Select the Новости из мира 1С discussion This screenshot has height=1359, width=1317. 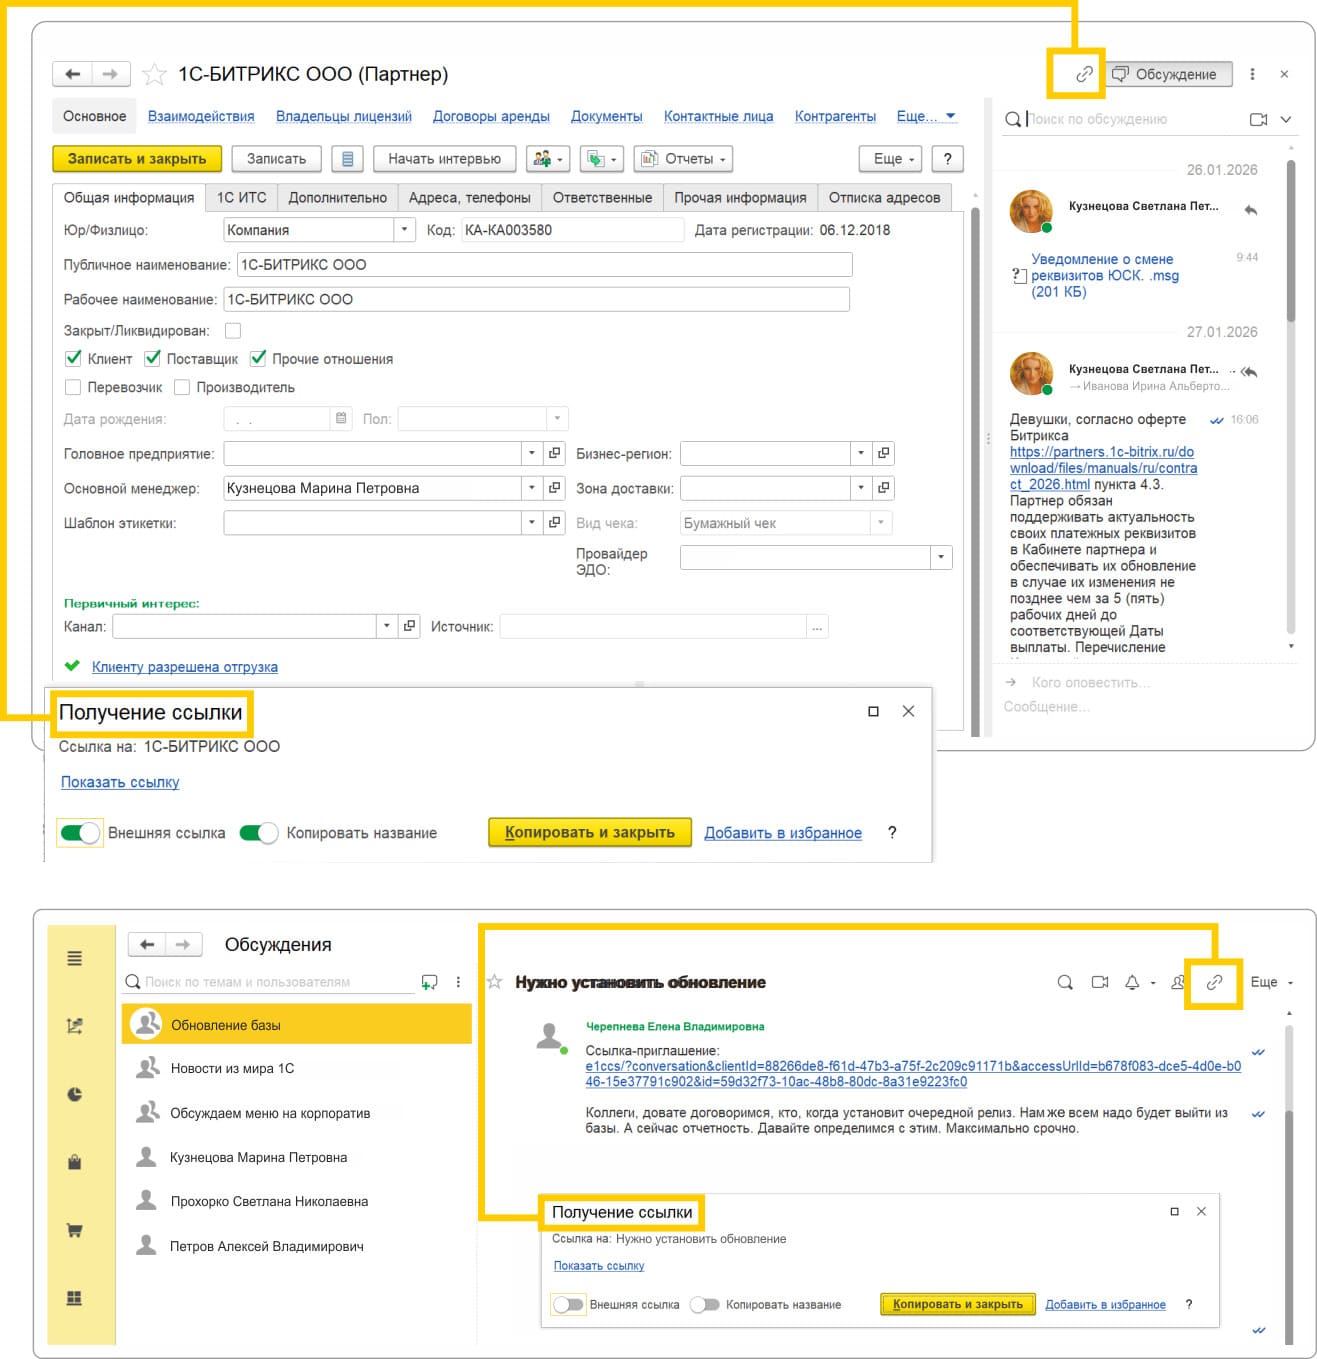[297, 1068]
